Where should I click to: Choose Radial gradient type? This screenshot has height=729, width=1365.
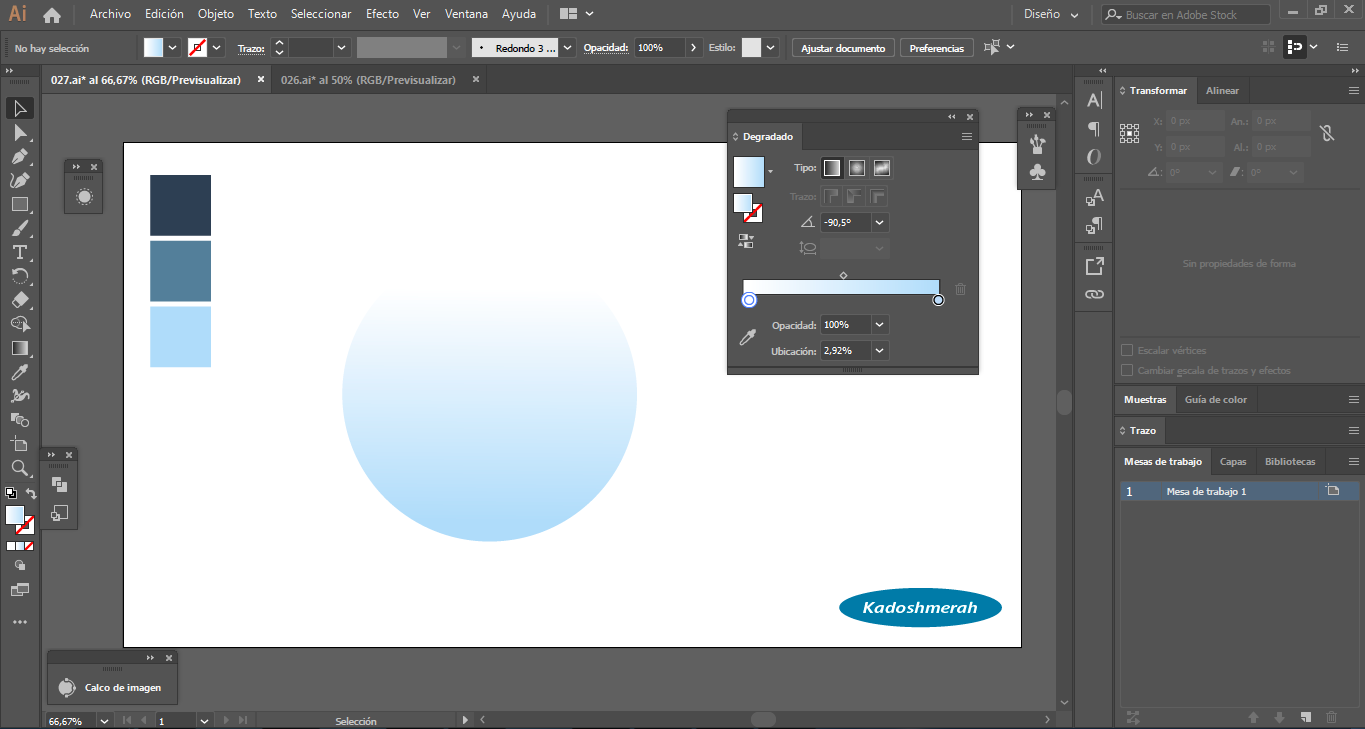tap(857, 168)
